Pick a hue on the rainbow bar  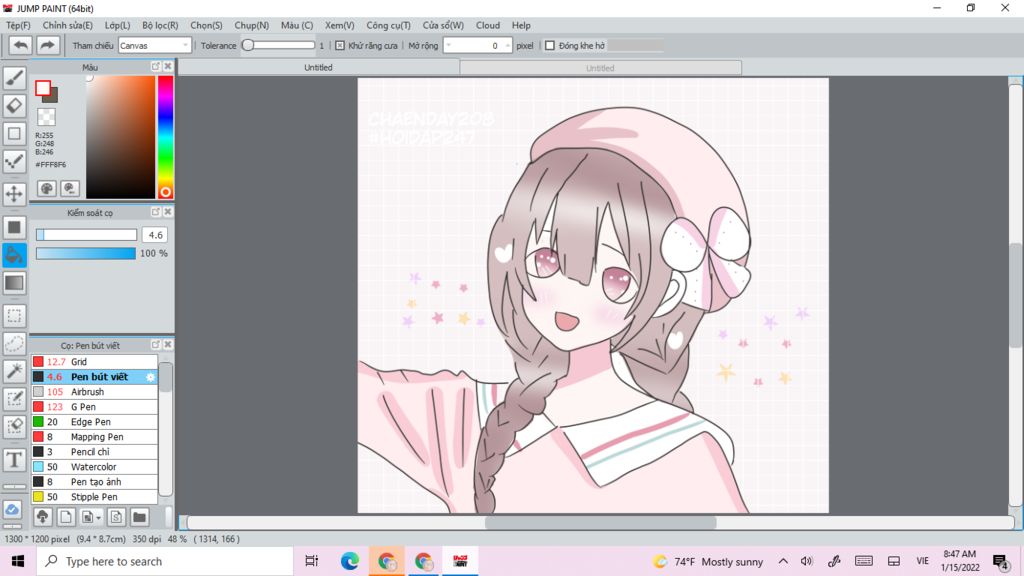tap(165, 136)
